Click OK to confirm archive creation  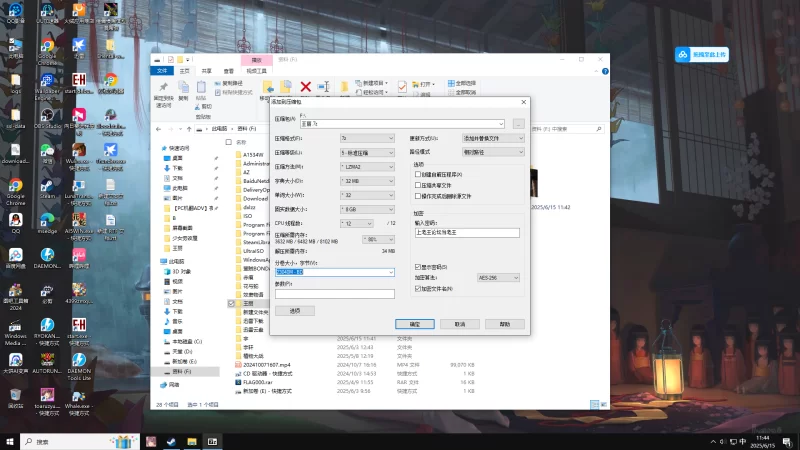click(x=415, y=324)
